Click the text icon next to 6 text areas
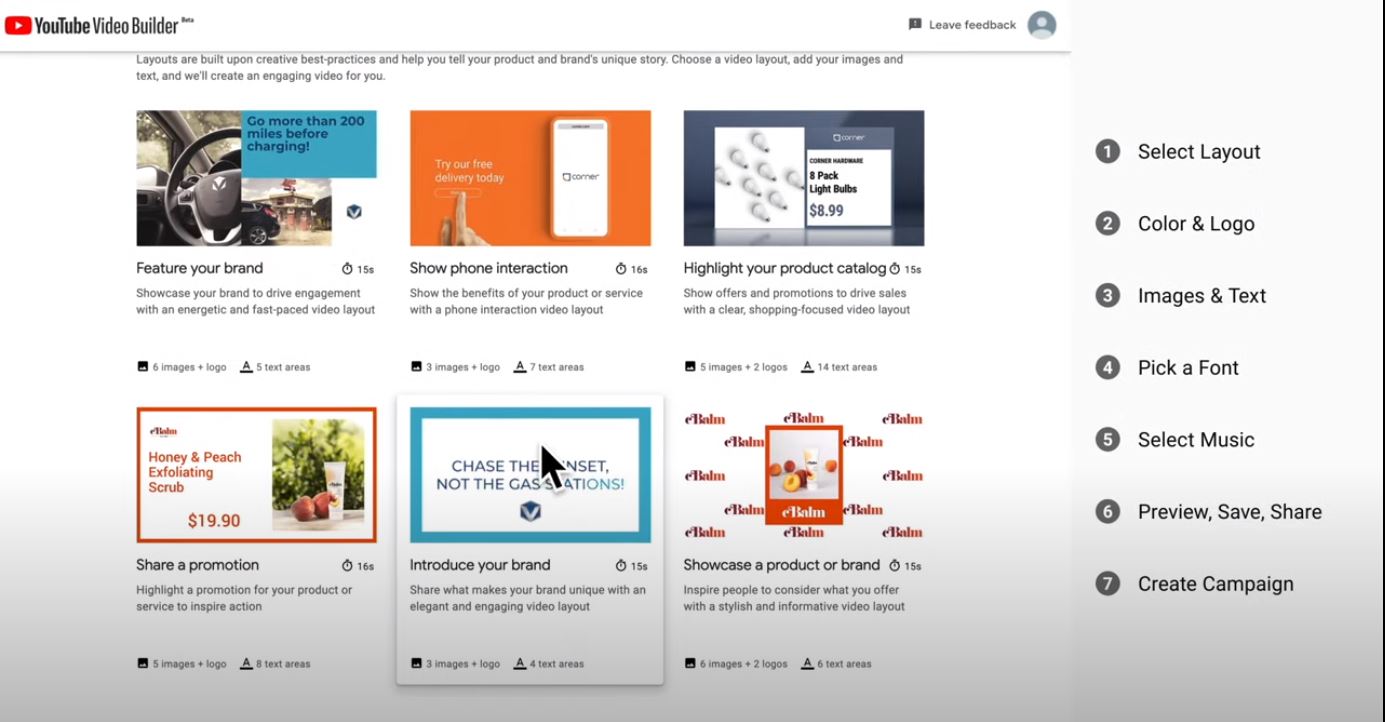The height and width of the screenshot is (722, 1385). pyautogui.click(x=807, y=664)
